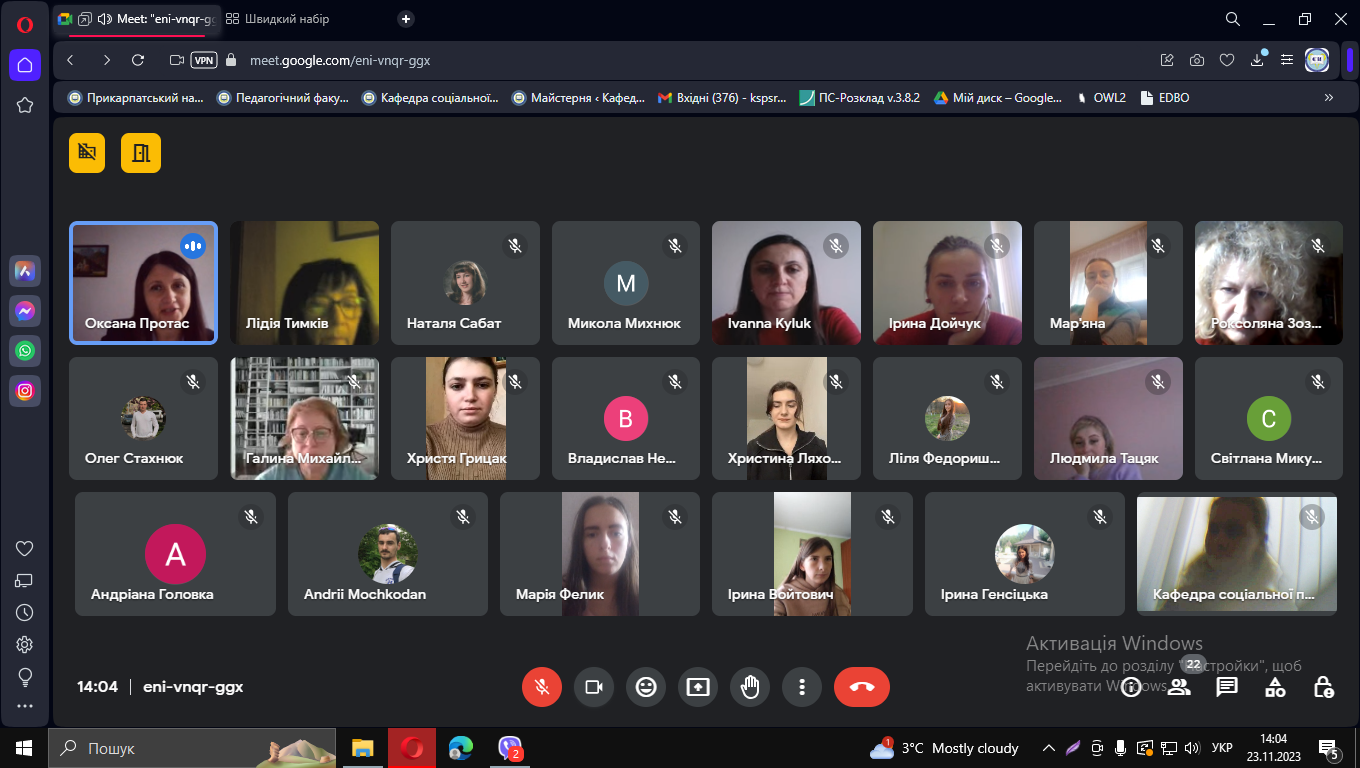Open the Activities shapes icon

(1275, 687)
